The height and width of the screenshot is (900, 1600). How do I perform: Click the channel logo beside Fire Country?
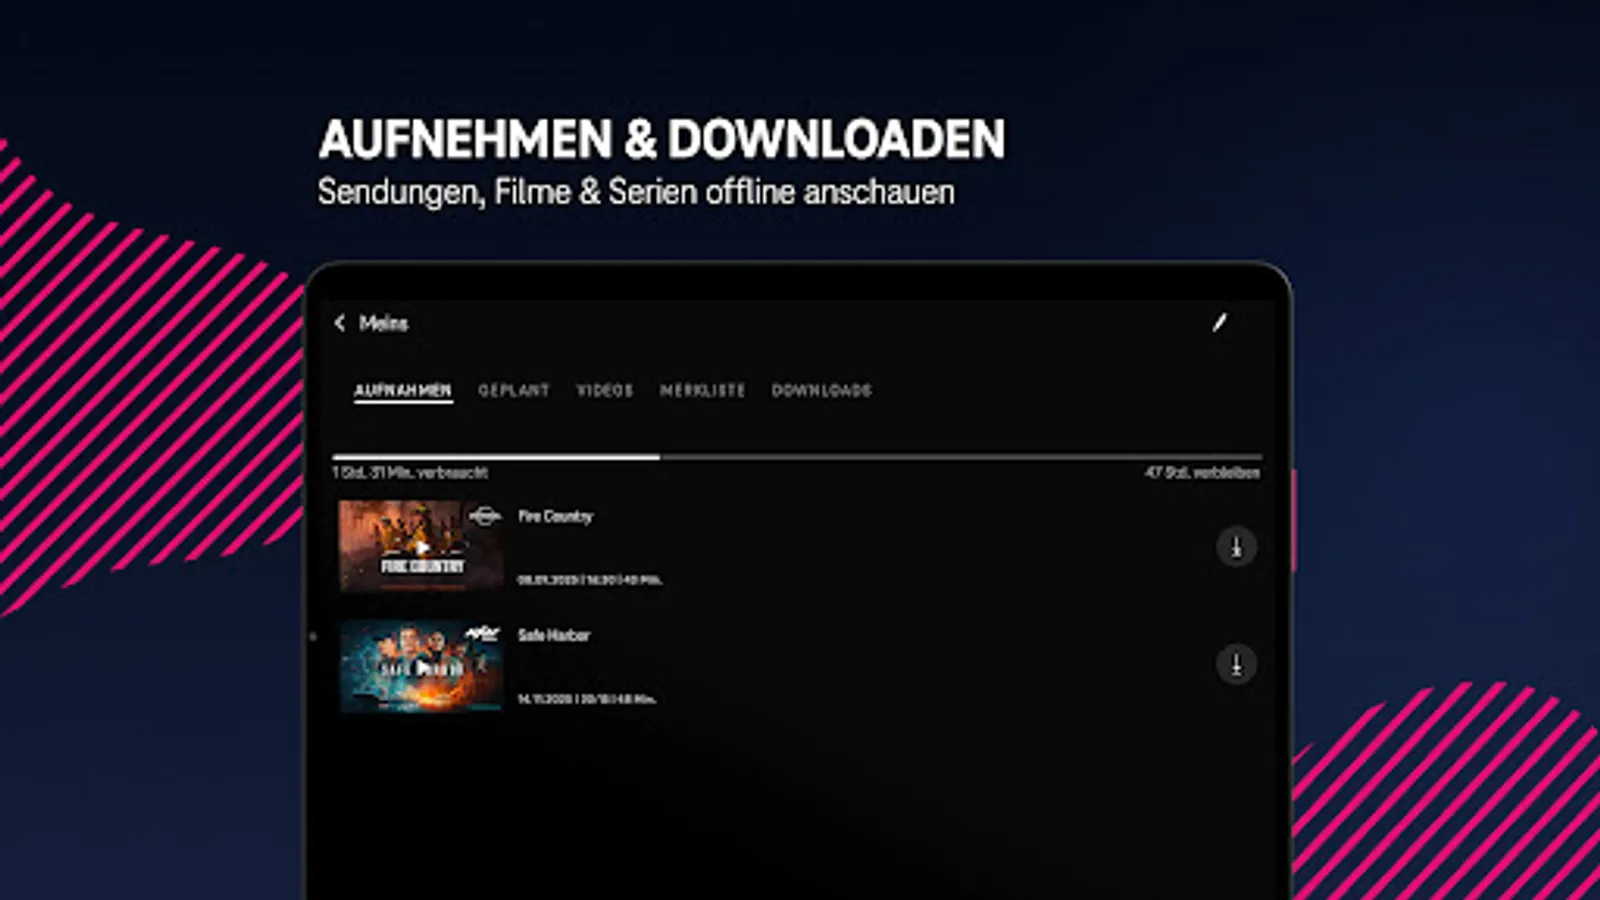click(x=489, y=517)
